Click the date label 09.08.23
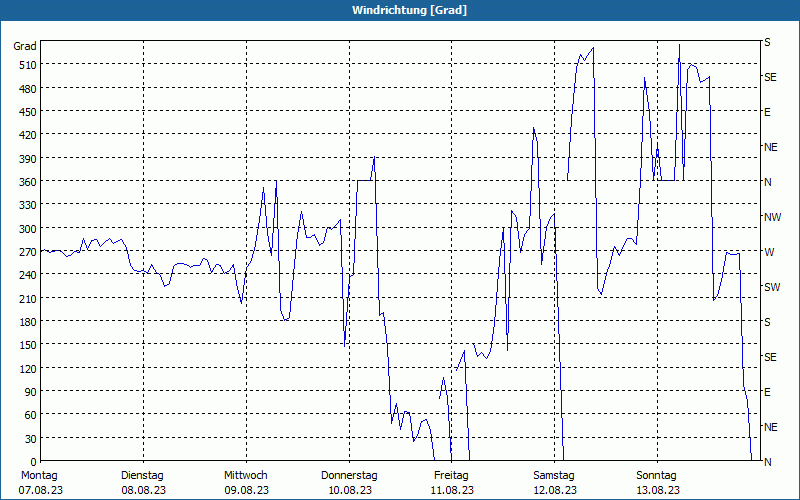 coord(246,490)
